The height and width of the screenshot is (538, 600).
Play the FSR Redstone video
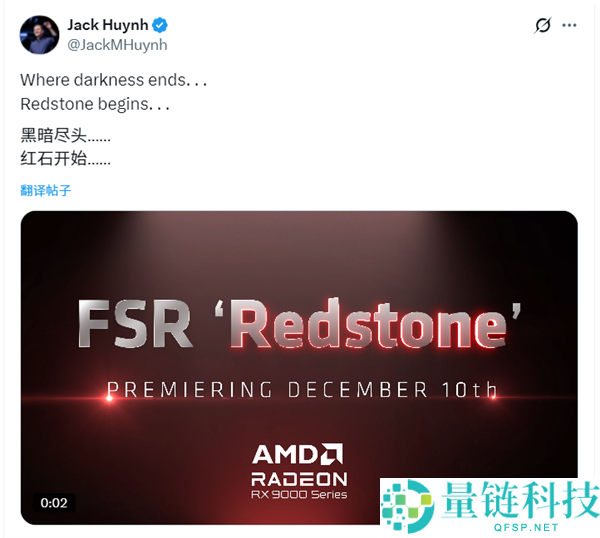click(299, 367)
